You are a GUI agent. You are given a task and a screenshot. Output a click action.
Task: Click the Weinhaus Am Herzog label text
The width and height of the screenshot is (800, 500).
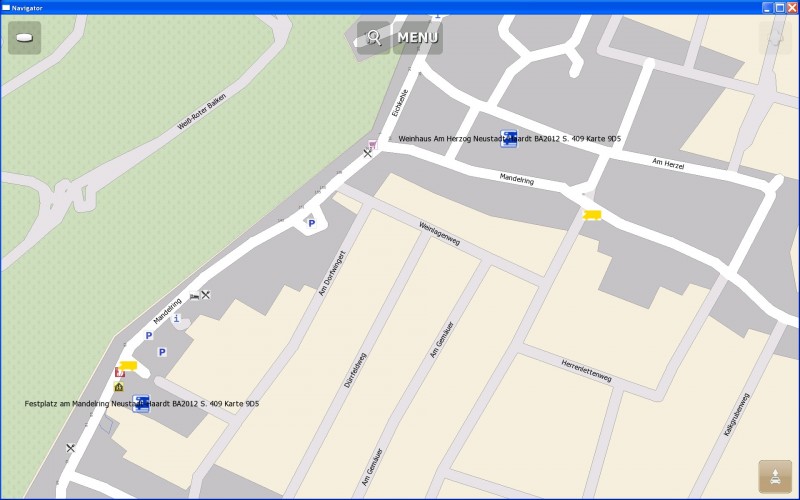tap(448, 139)
